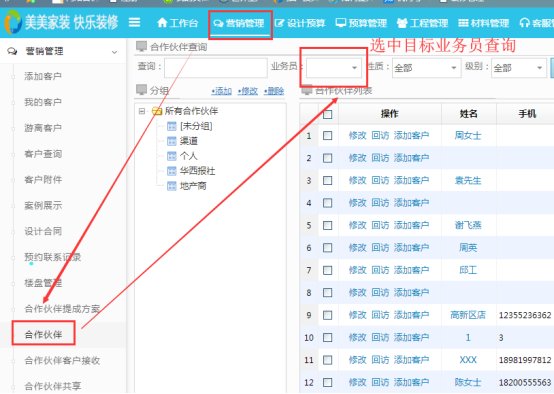The height and width of the screenshot is (394, 554).
Task: Open 设计合同 in the sidebar
Action: (x=43, y=231)
